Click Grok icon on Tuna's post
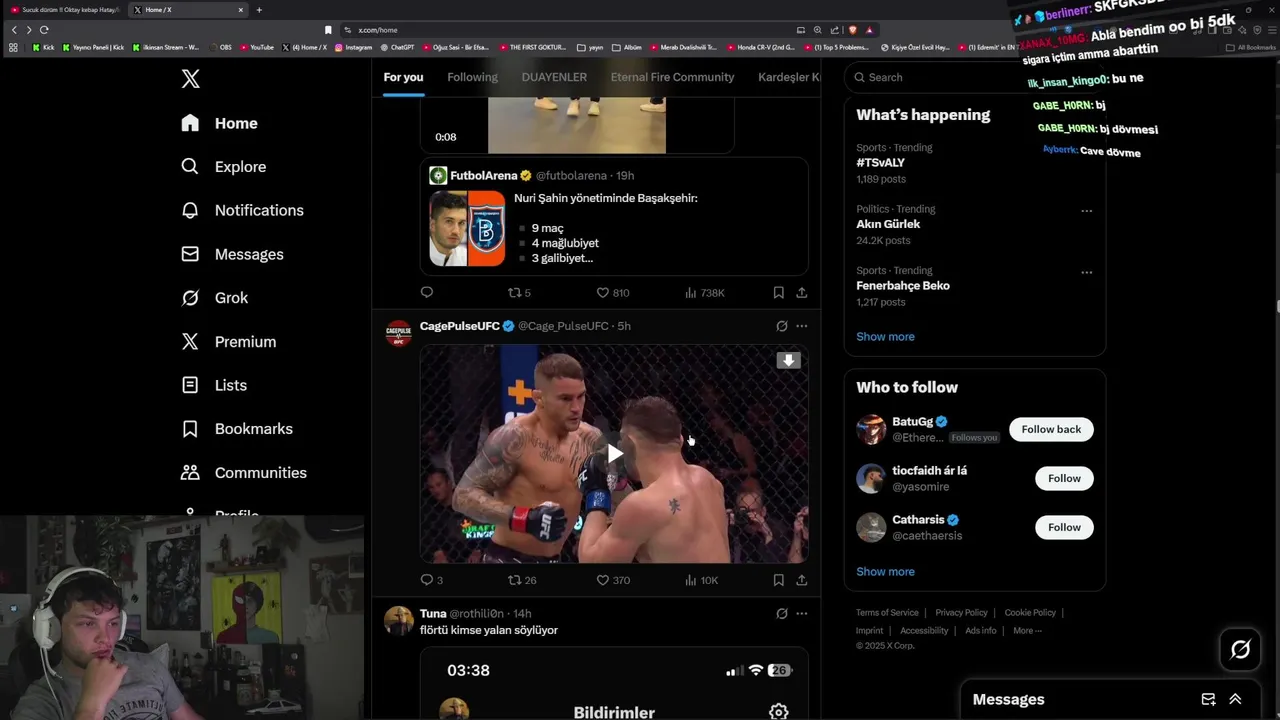Viewport: 1280px width, 720px height. tap(782, 613)
